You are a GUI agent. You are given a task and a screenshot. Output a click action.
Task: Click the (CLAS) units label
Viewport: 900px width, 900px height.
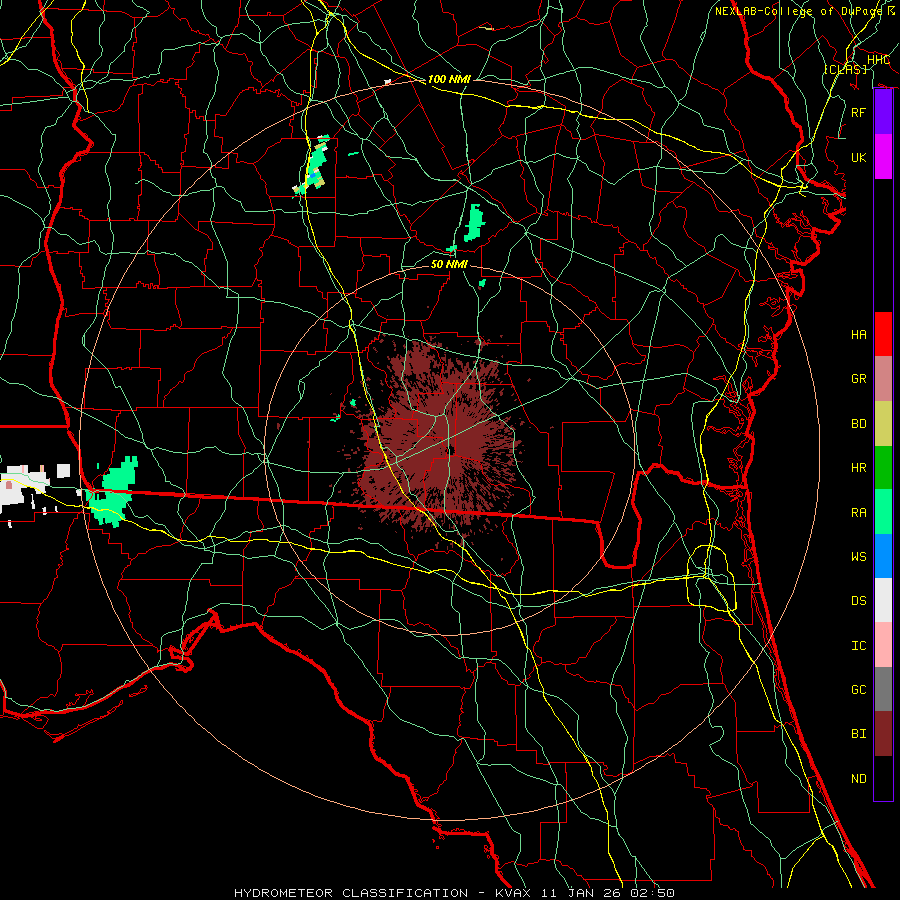pos(845,69)
